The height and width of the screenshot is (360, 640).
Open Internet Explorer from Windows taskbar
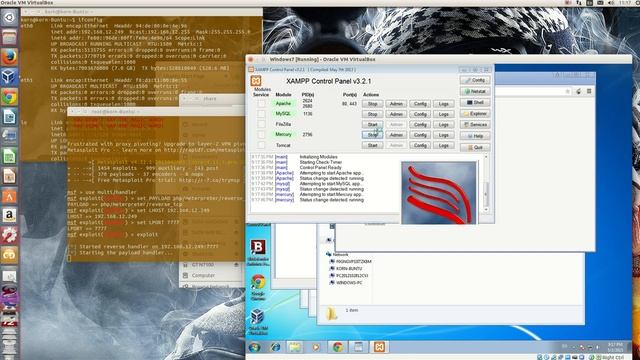[x=276, y=347]
